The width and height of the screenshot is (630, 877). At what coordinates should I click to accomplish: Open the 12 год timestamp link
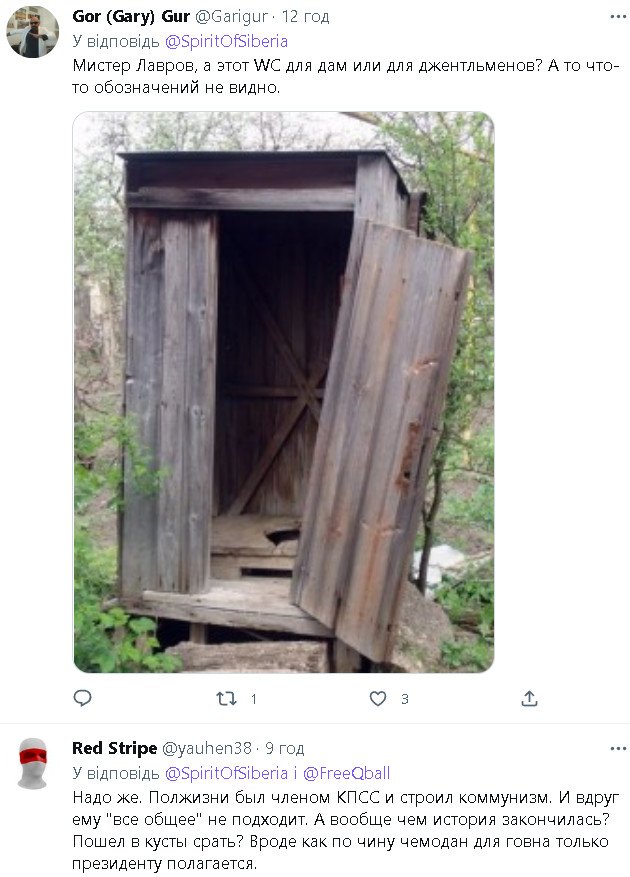coord(305,17)
